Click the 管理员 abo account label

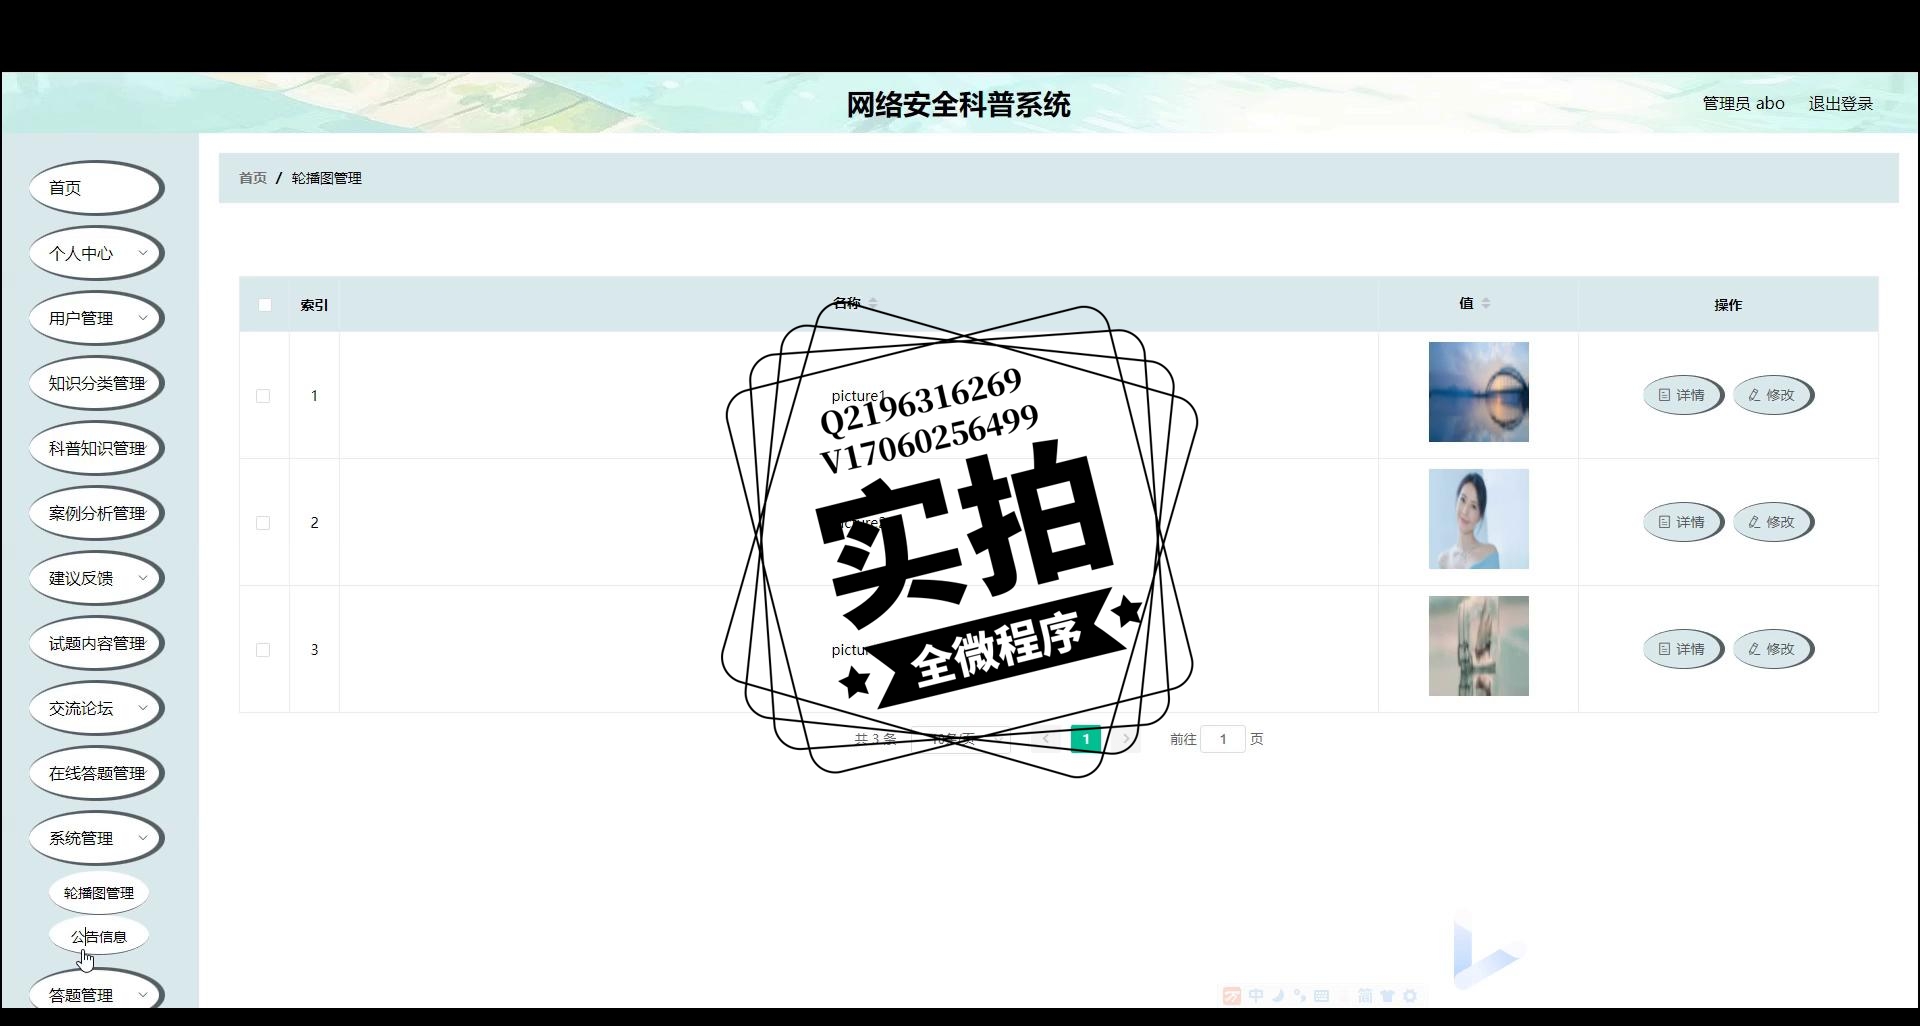pyautogui.click(x=1743, y=103)
